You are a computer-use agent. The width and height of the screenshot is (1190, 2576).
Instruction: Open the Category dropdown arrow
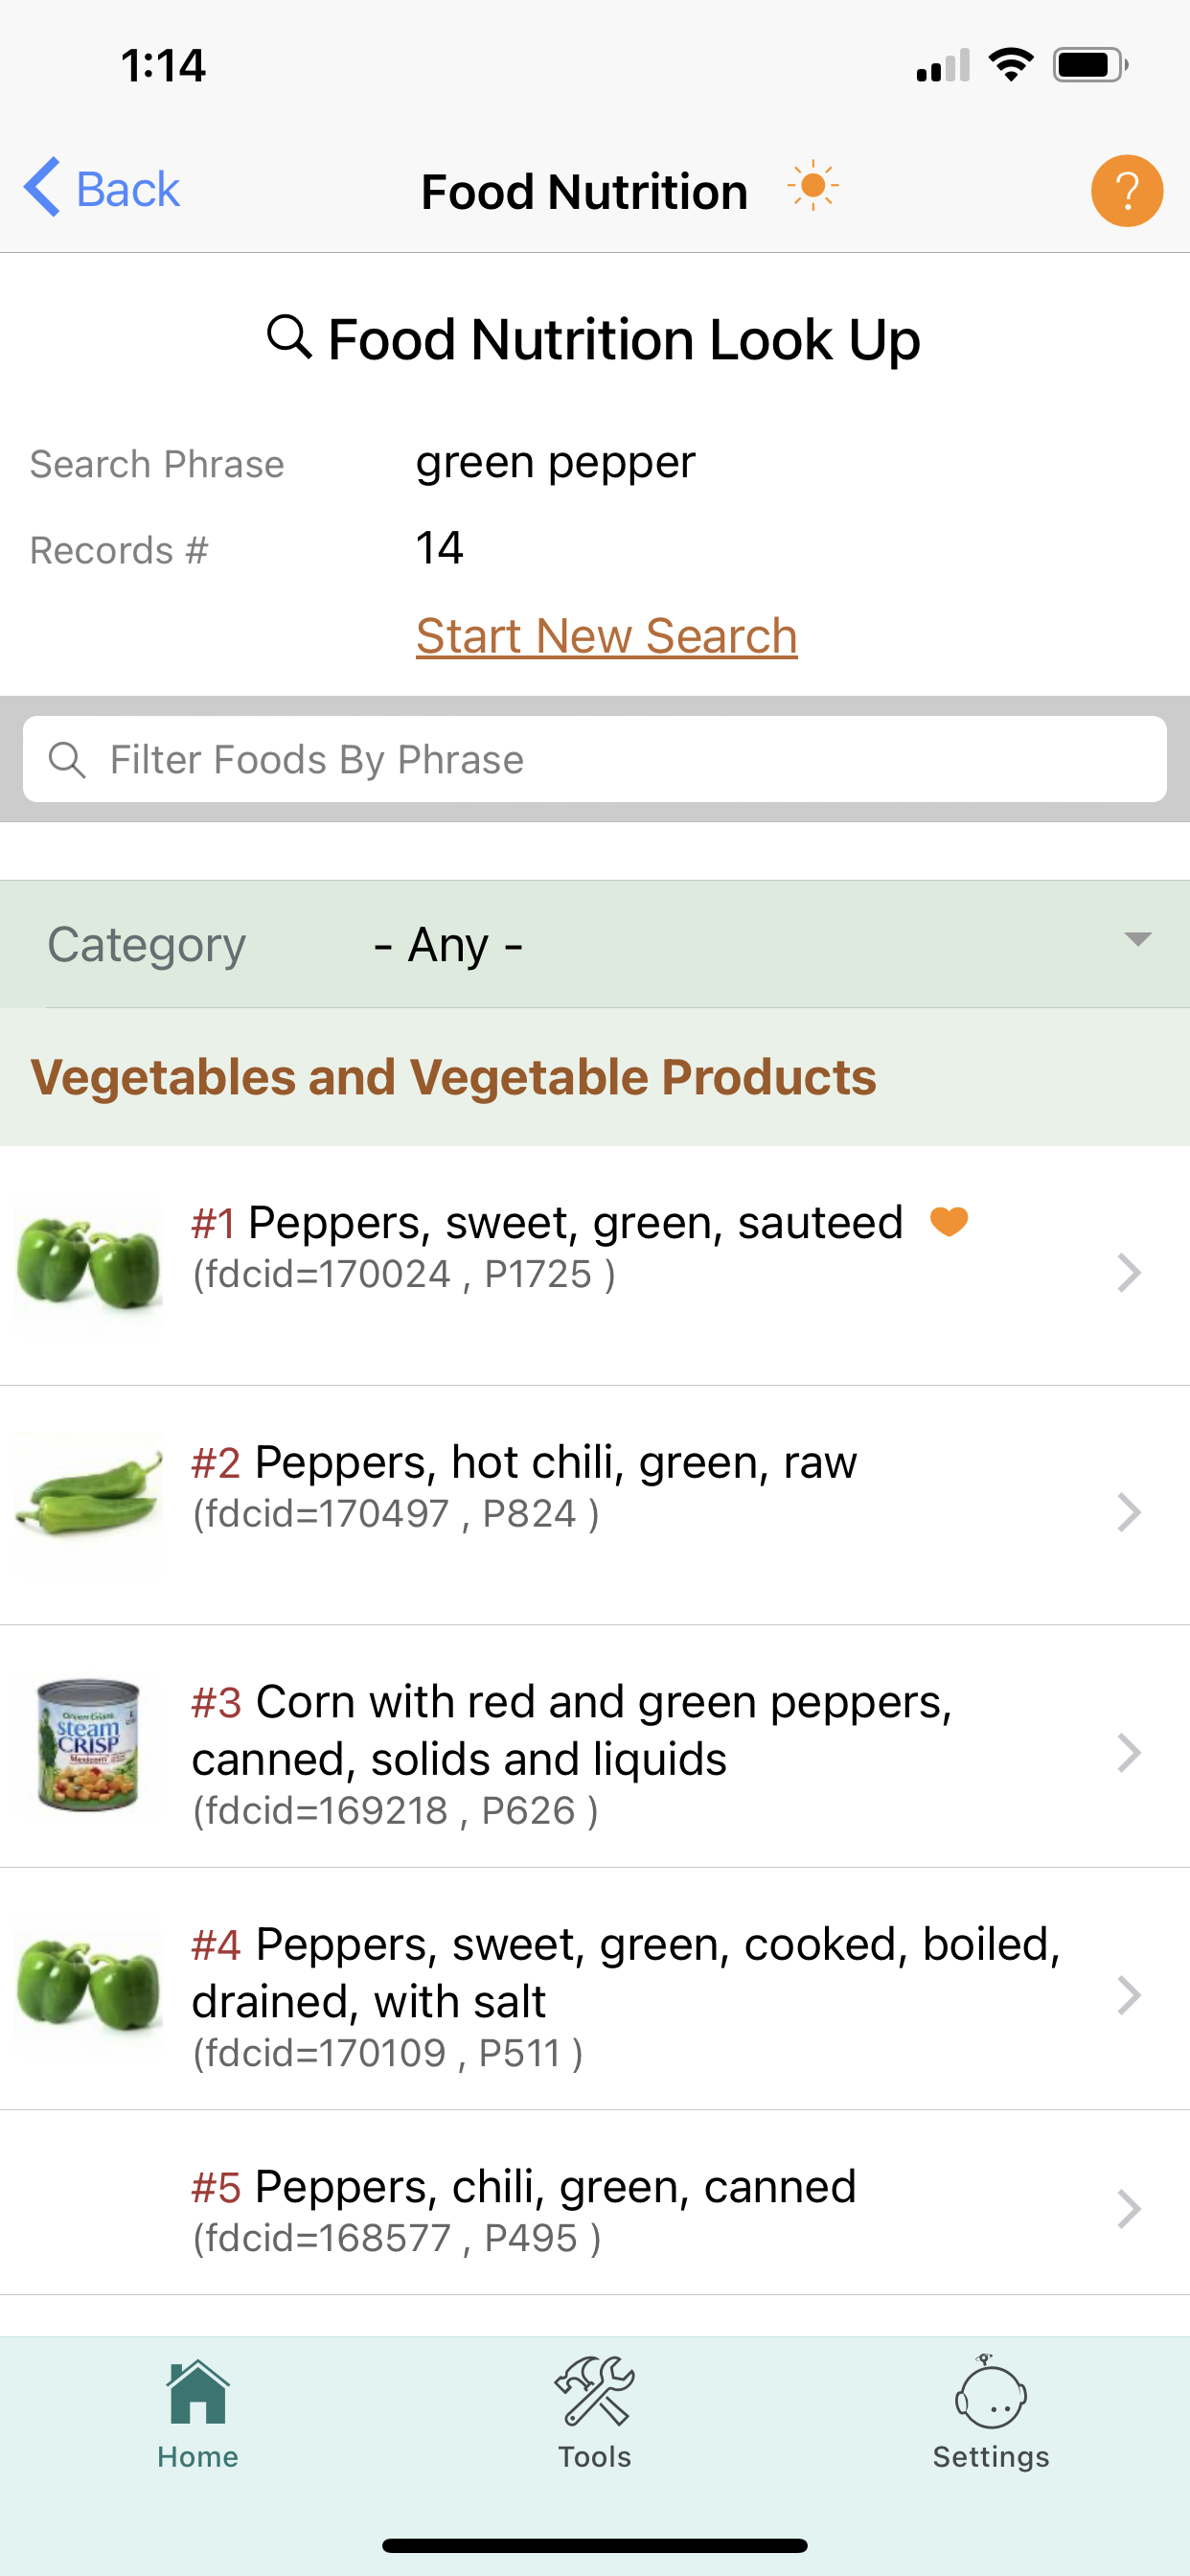[1137, 939]
